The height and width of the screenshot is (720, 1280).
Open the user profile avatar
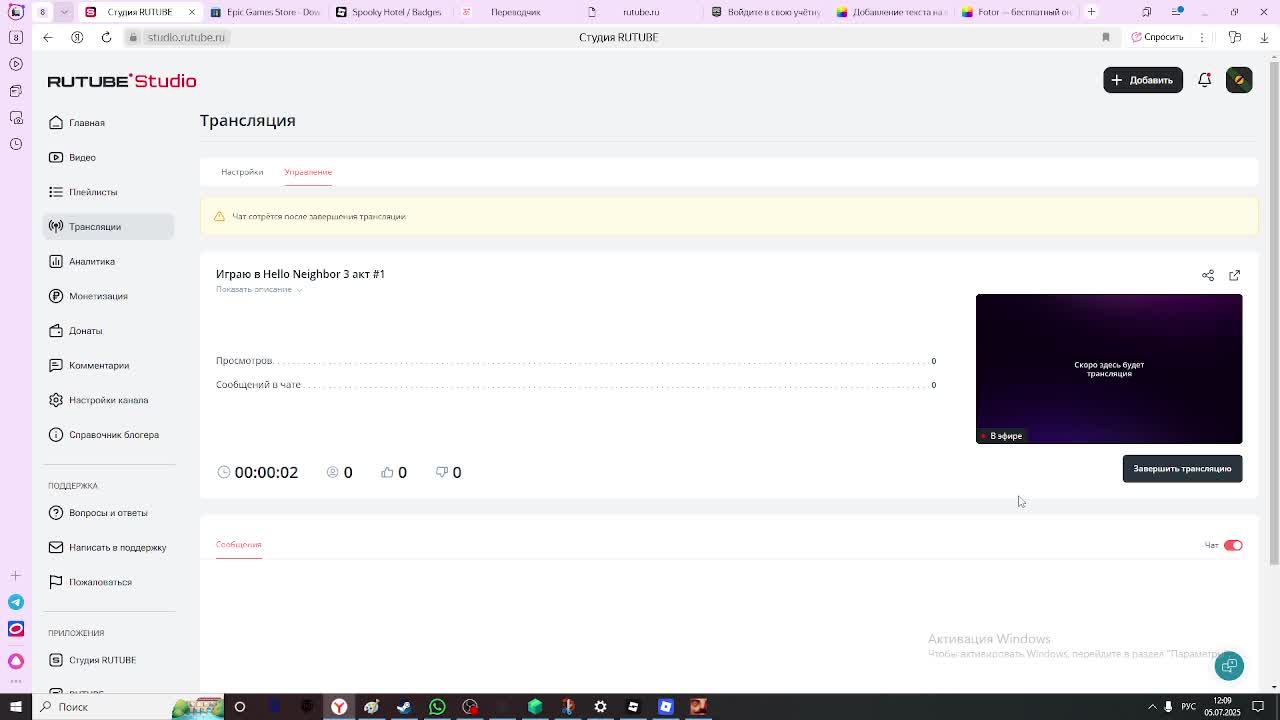(1239, 80)
